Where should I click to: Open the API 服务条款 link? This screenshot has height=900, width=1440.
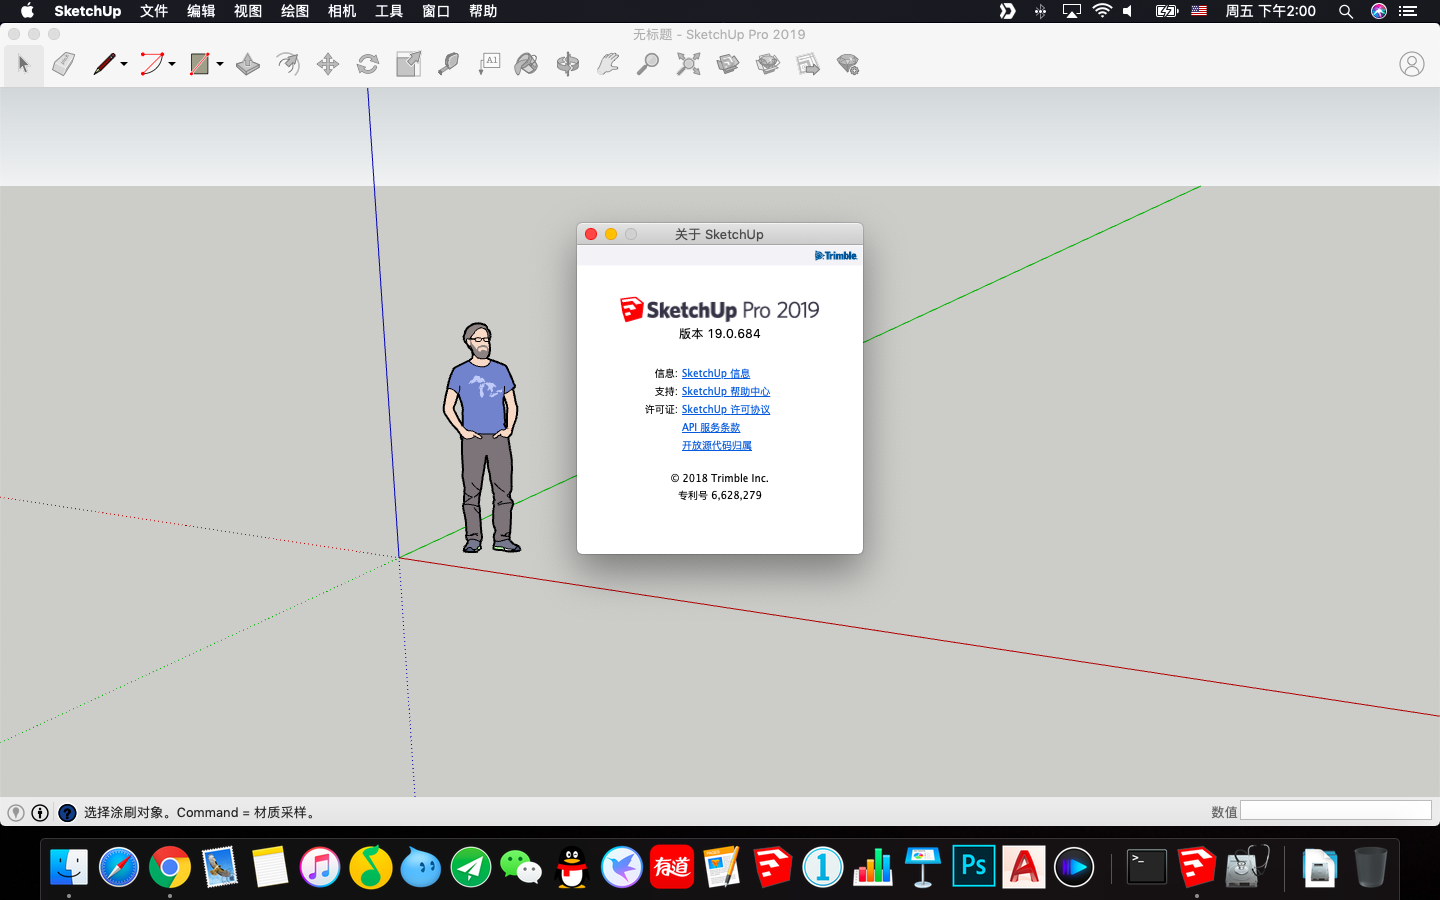point(711,428)
